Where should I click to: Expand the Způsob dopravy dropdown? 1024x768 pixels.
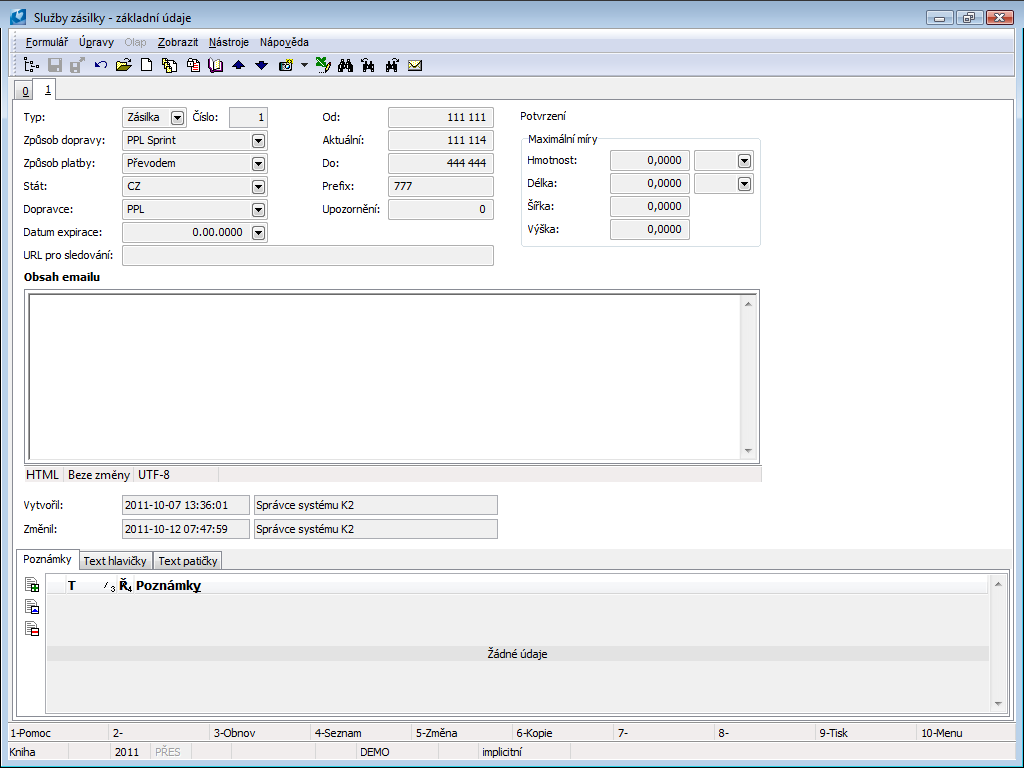259,141
